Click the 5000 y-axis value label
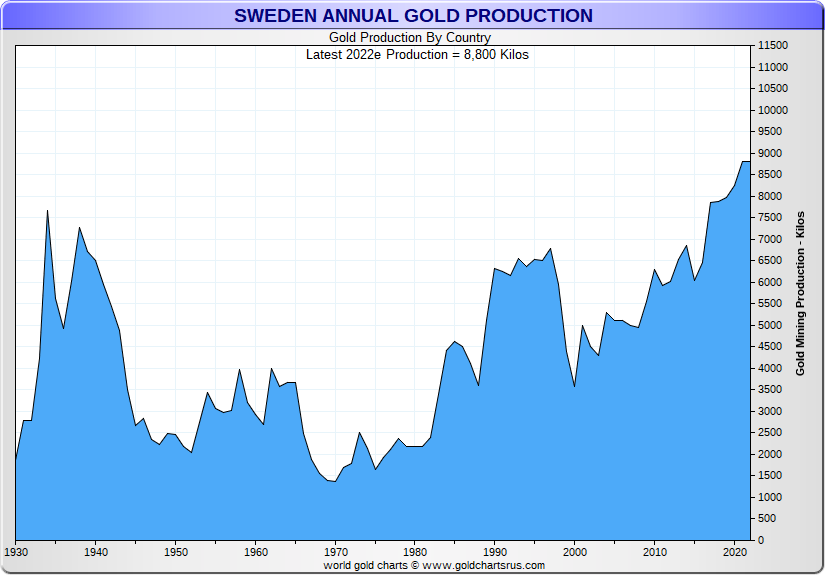This screenshot has height=575, width=825. [770, 325]
